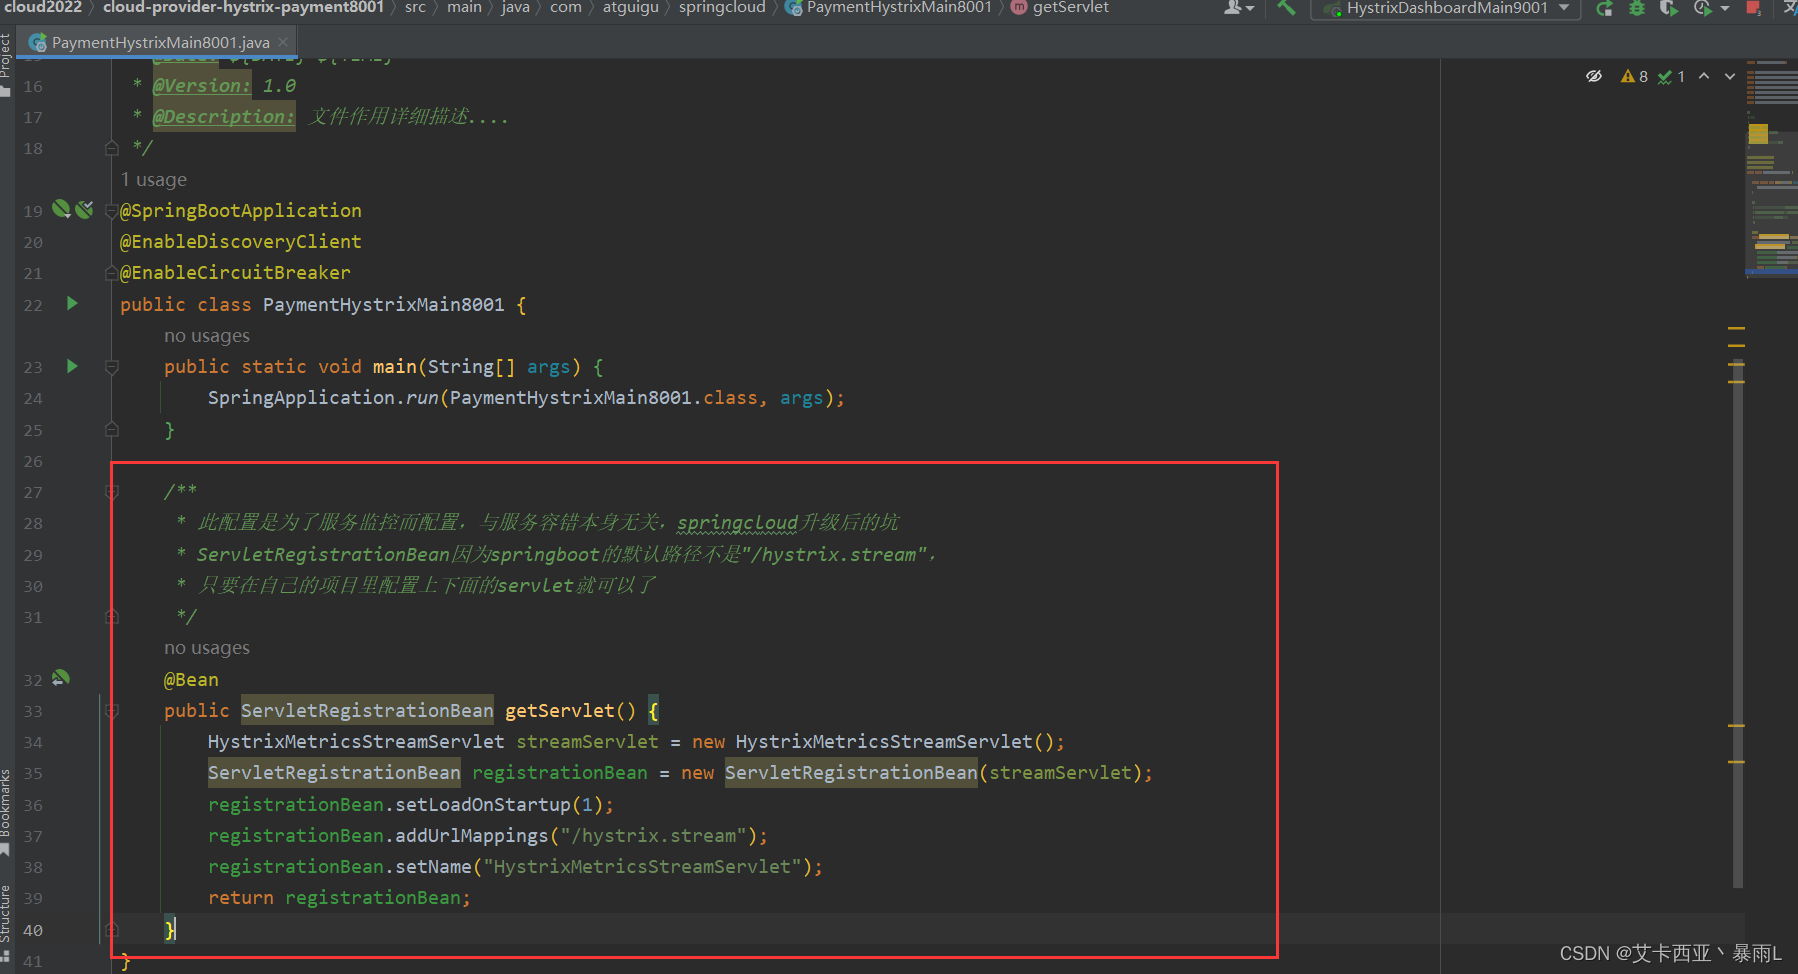Click the Build project hammer icon
The height and width of the screenshot is (974, 1798).
tap(1286, 7)
